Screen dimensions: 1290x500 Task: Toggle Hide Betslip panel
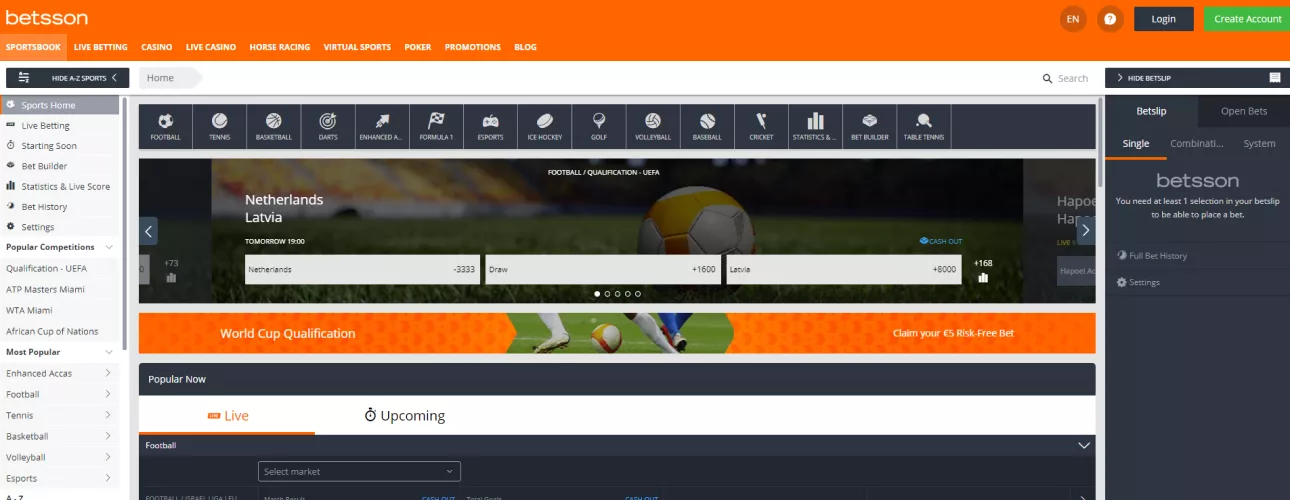[1197, 77]
